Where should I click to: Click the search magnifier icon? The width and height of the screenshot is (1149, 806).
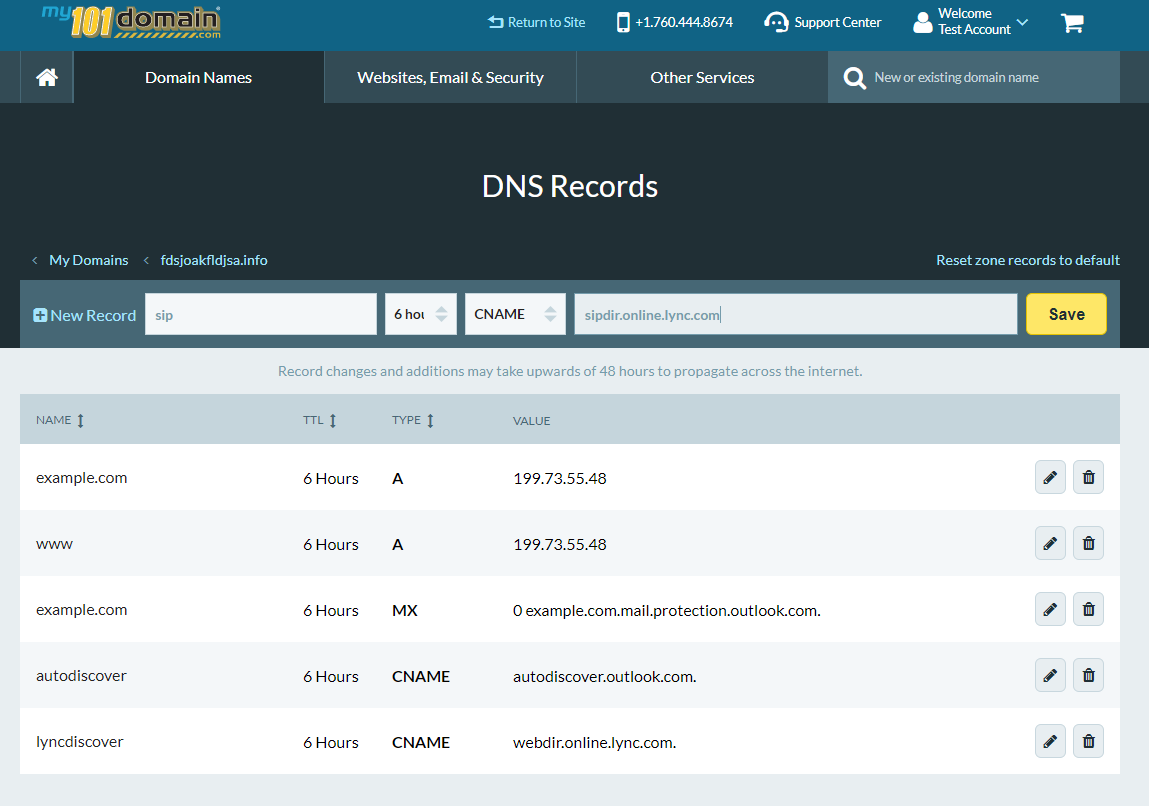[854, 78]
